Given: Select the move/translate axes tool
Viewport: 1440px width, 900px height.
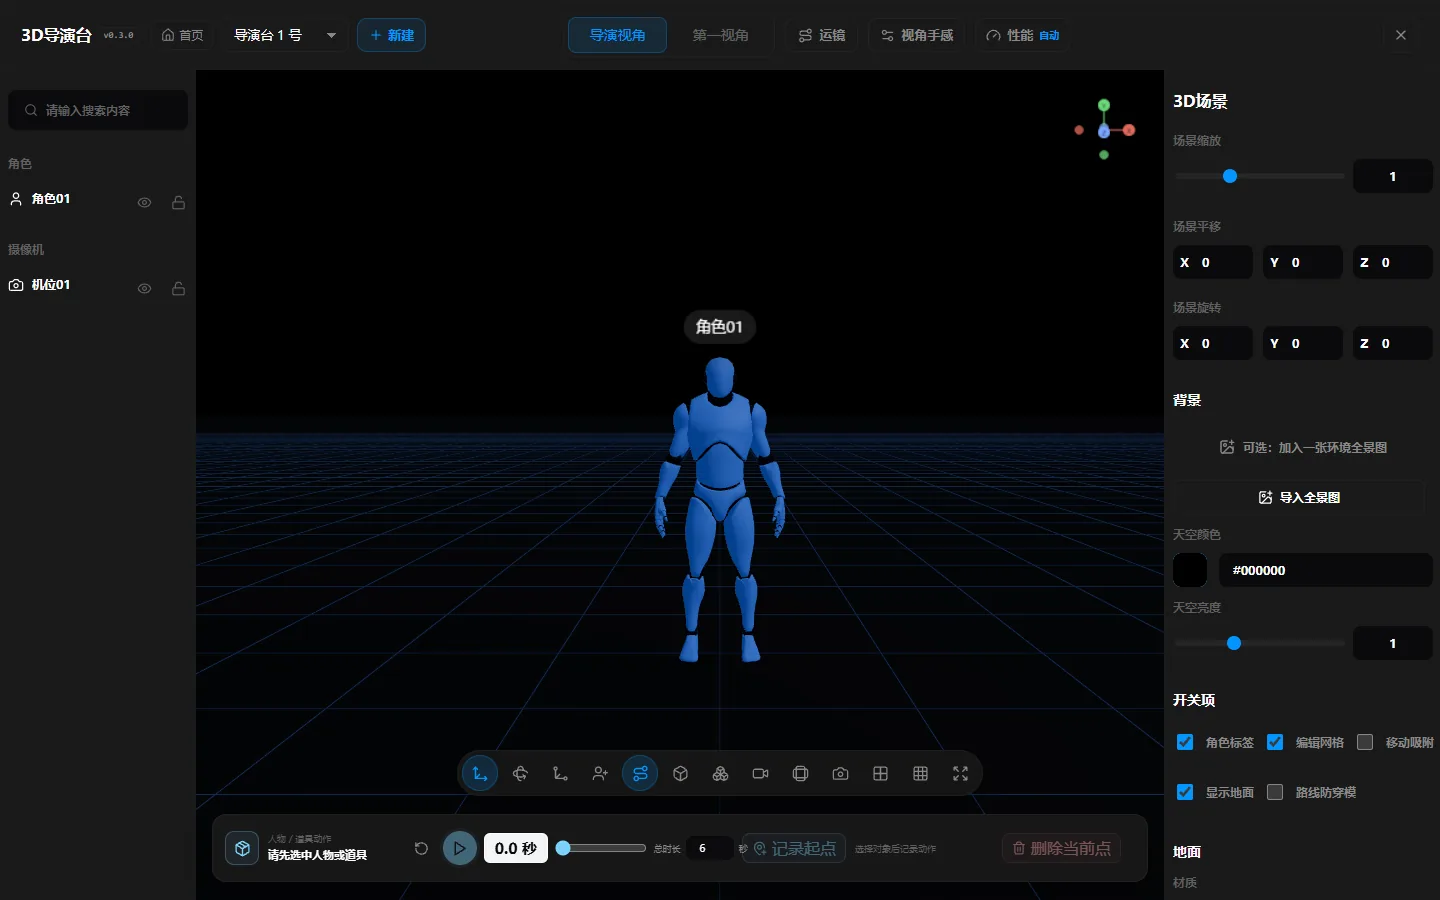Looking at the screenshot, I should pyautogui.click(x=480, y=773).
